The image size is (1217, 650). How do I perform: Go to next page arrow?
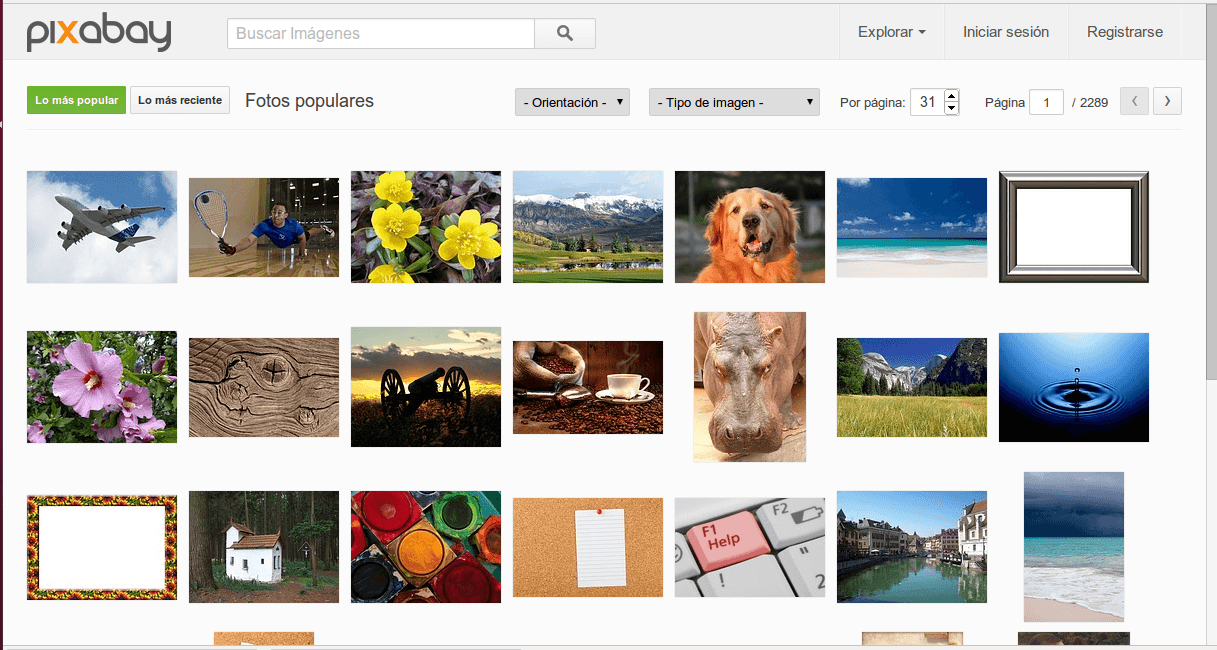click(1167, 101)
